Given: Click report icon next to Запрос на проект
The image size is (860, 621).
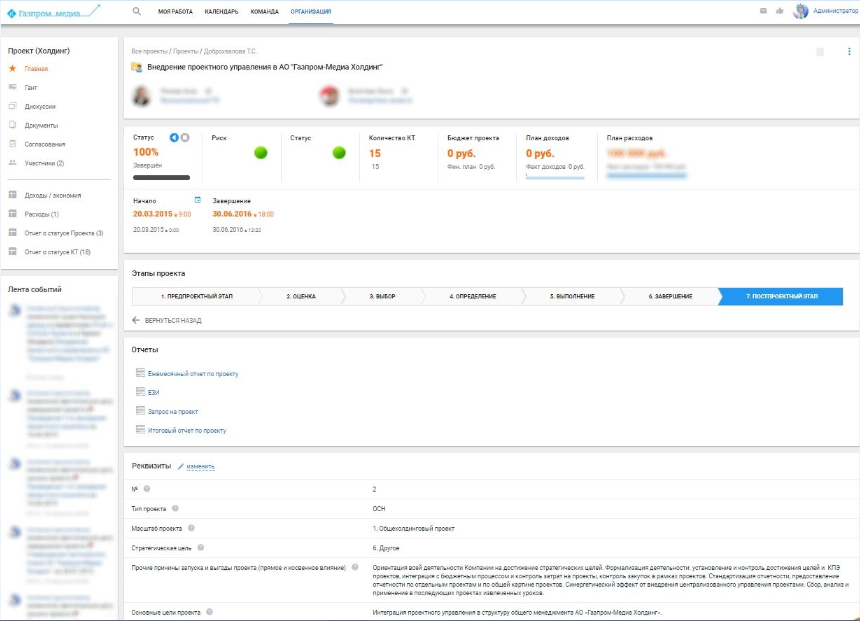Looking at the screenshot, I should (x=140, y=411).
